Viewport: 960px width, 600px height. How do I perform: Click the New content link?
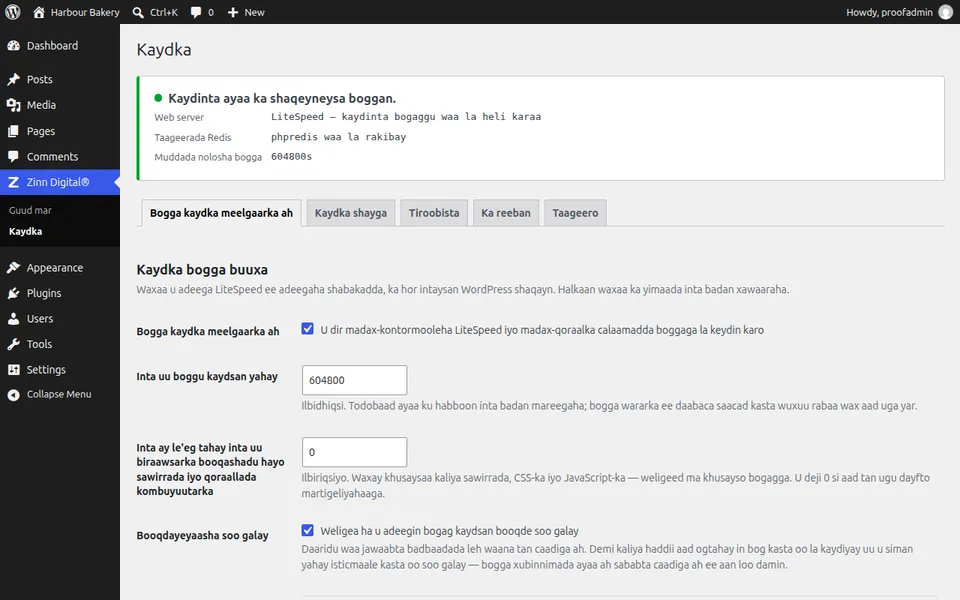click(x=246, y=12)
